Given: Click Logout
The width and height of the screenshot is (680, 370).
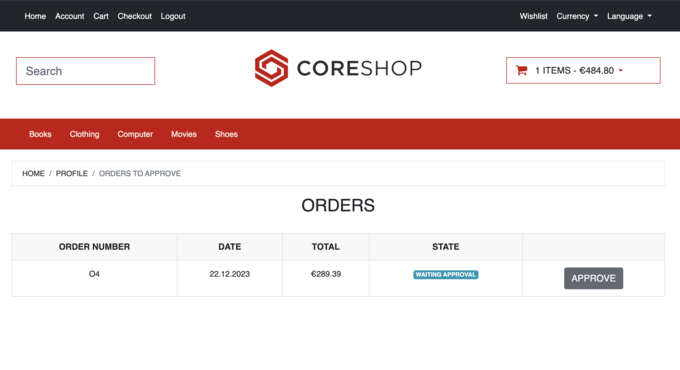Looking at the screenshot, I should (173, 16).
